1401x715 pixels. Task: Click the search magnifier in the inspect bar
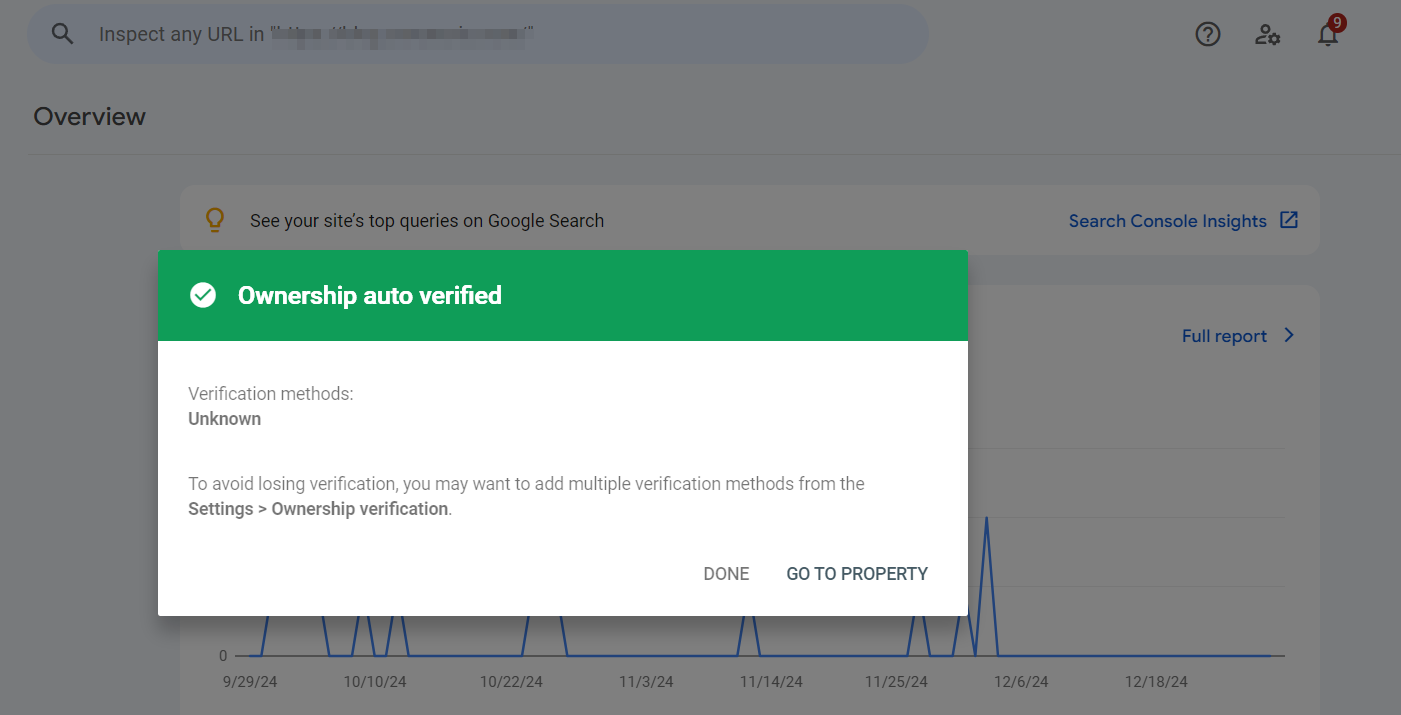tap(62, 33)
